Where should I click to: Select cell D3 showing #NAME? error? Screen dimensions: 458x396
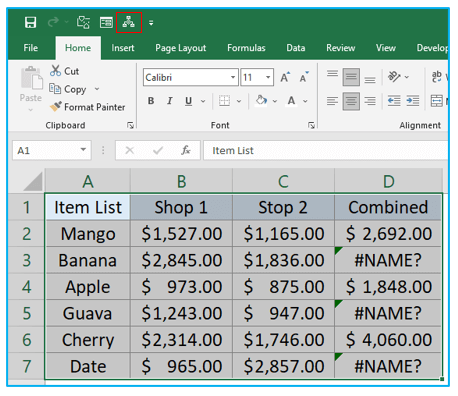388,260
